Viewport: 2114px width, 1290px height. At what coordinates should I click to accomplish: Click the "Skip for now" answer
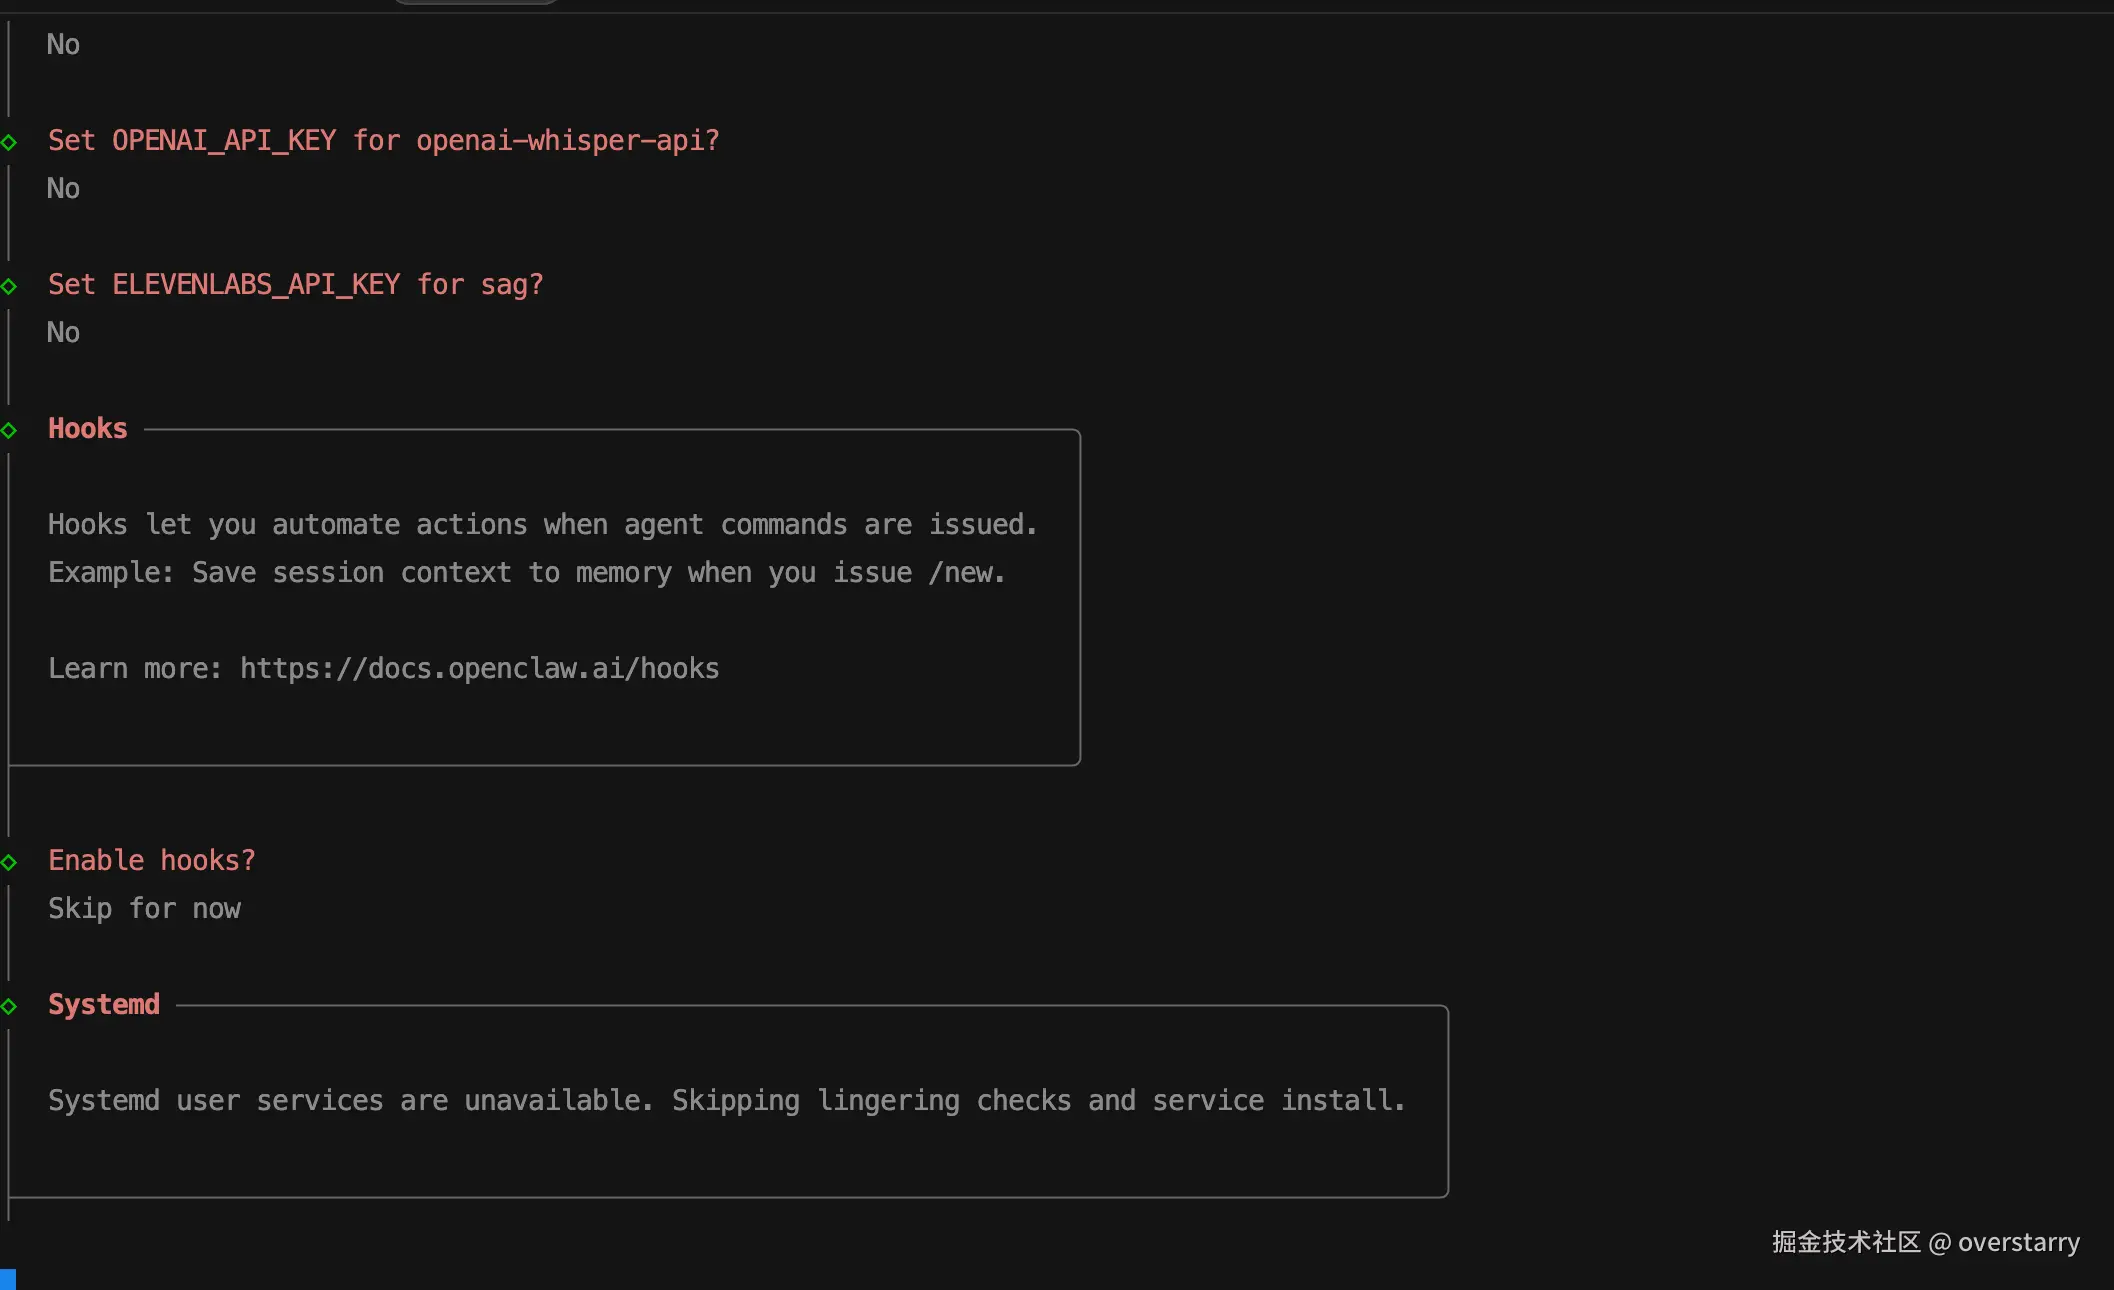click(145, 908)
